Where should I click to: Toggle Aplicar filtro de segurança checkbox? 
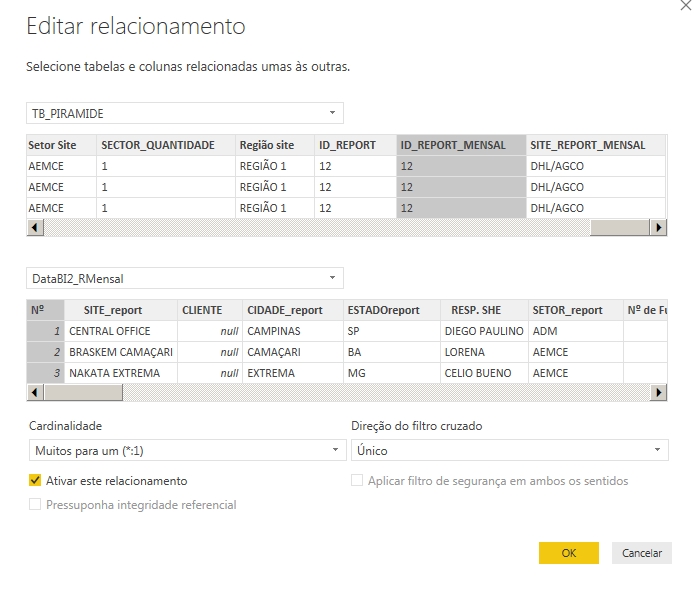pos(357,481)
